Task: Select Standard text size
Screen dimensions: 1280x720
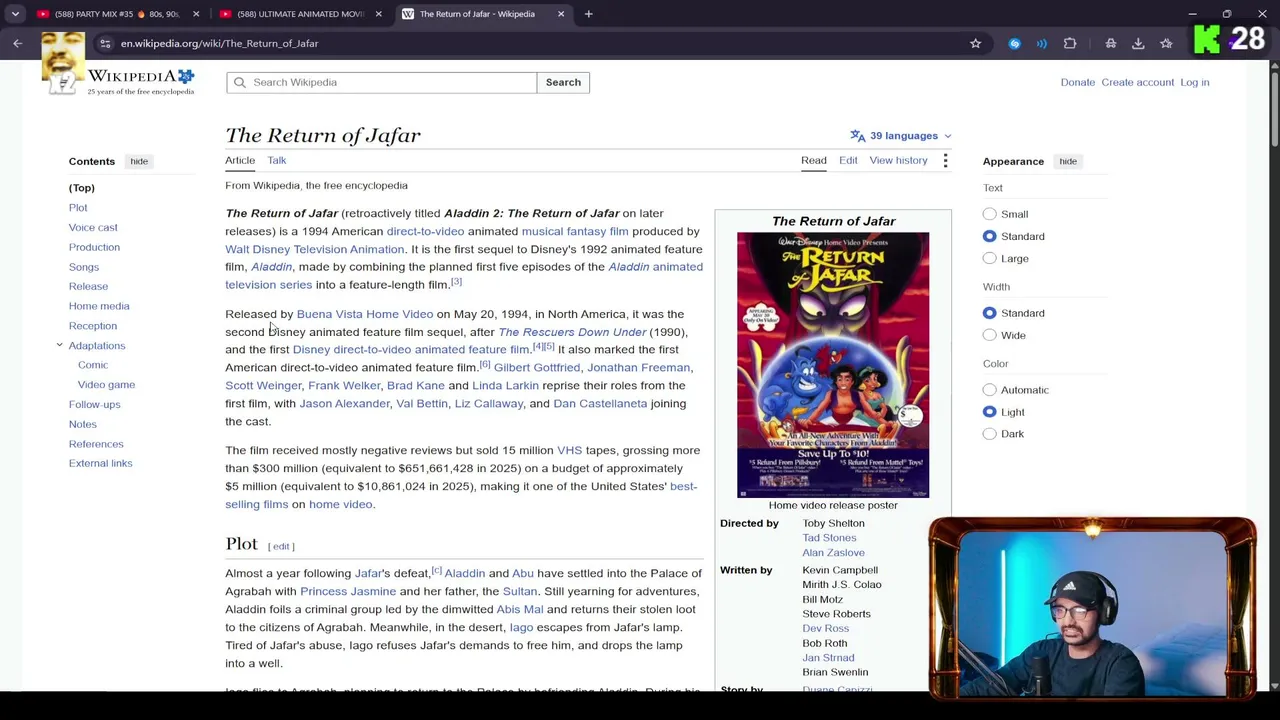Action: (x=989, y=236)
